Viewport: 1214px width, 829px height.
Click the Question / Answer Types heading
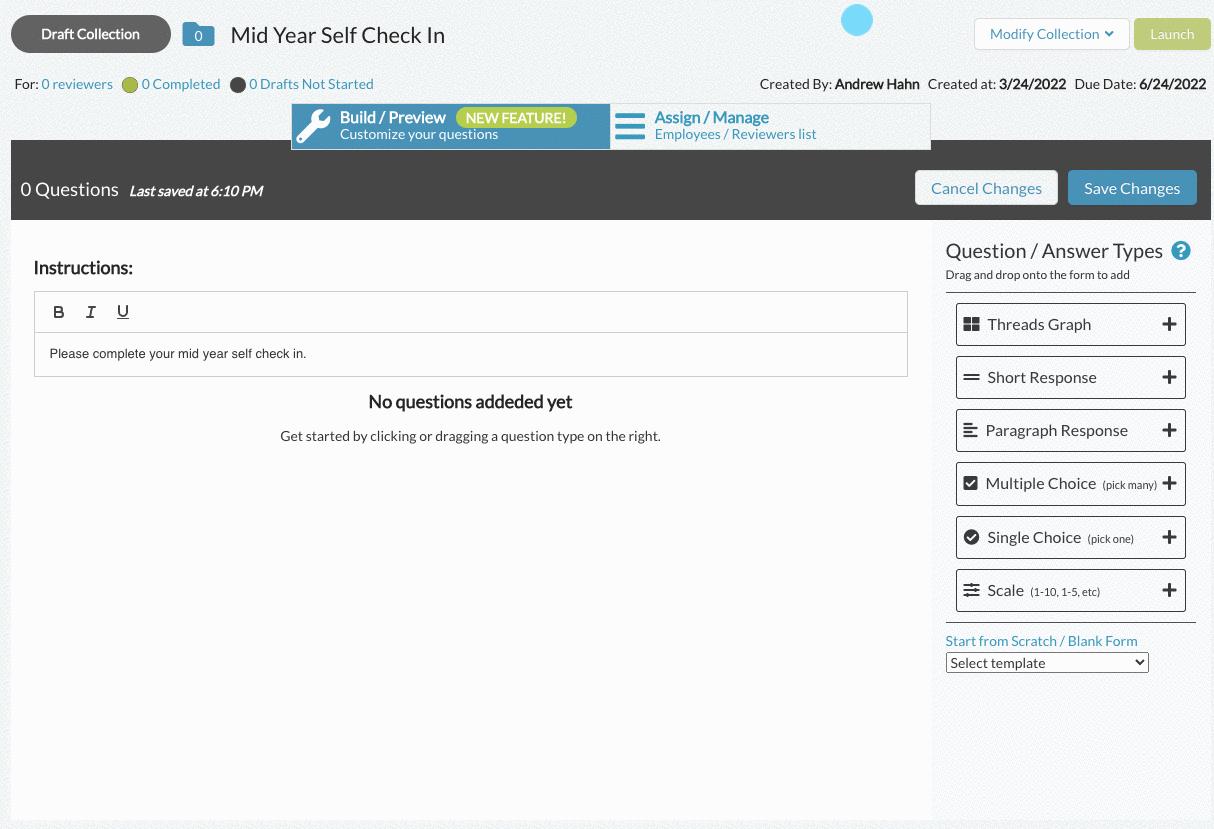point(1054,251)
